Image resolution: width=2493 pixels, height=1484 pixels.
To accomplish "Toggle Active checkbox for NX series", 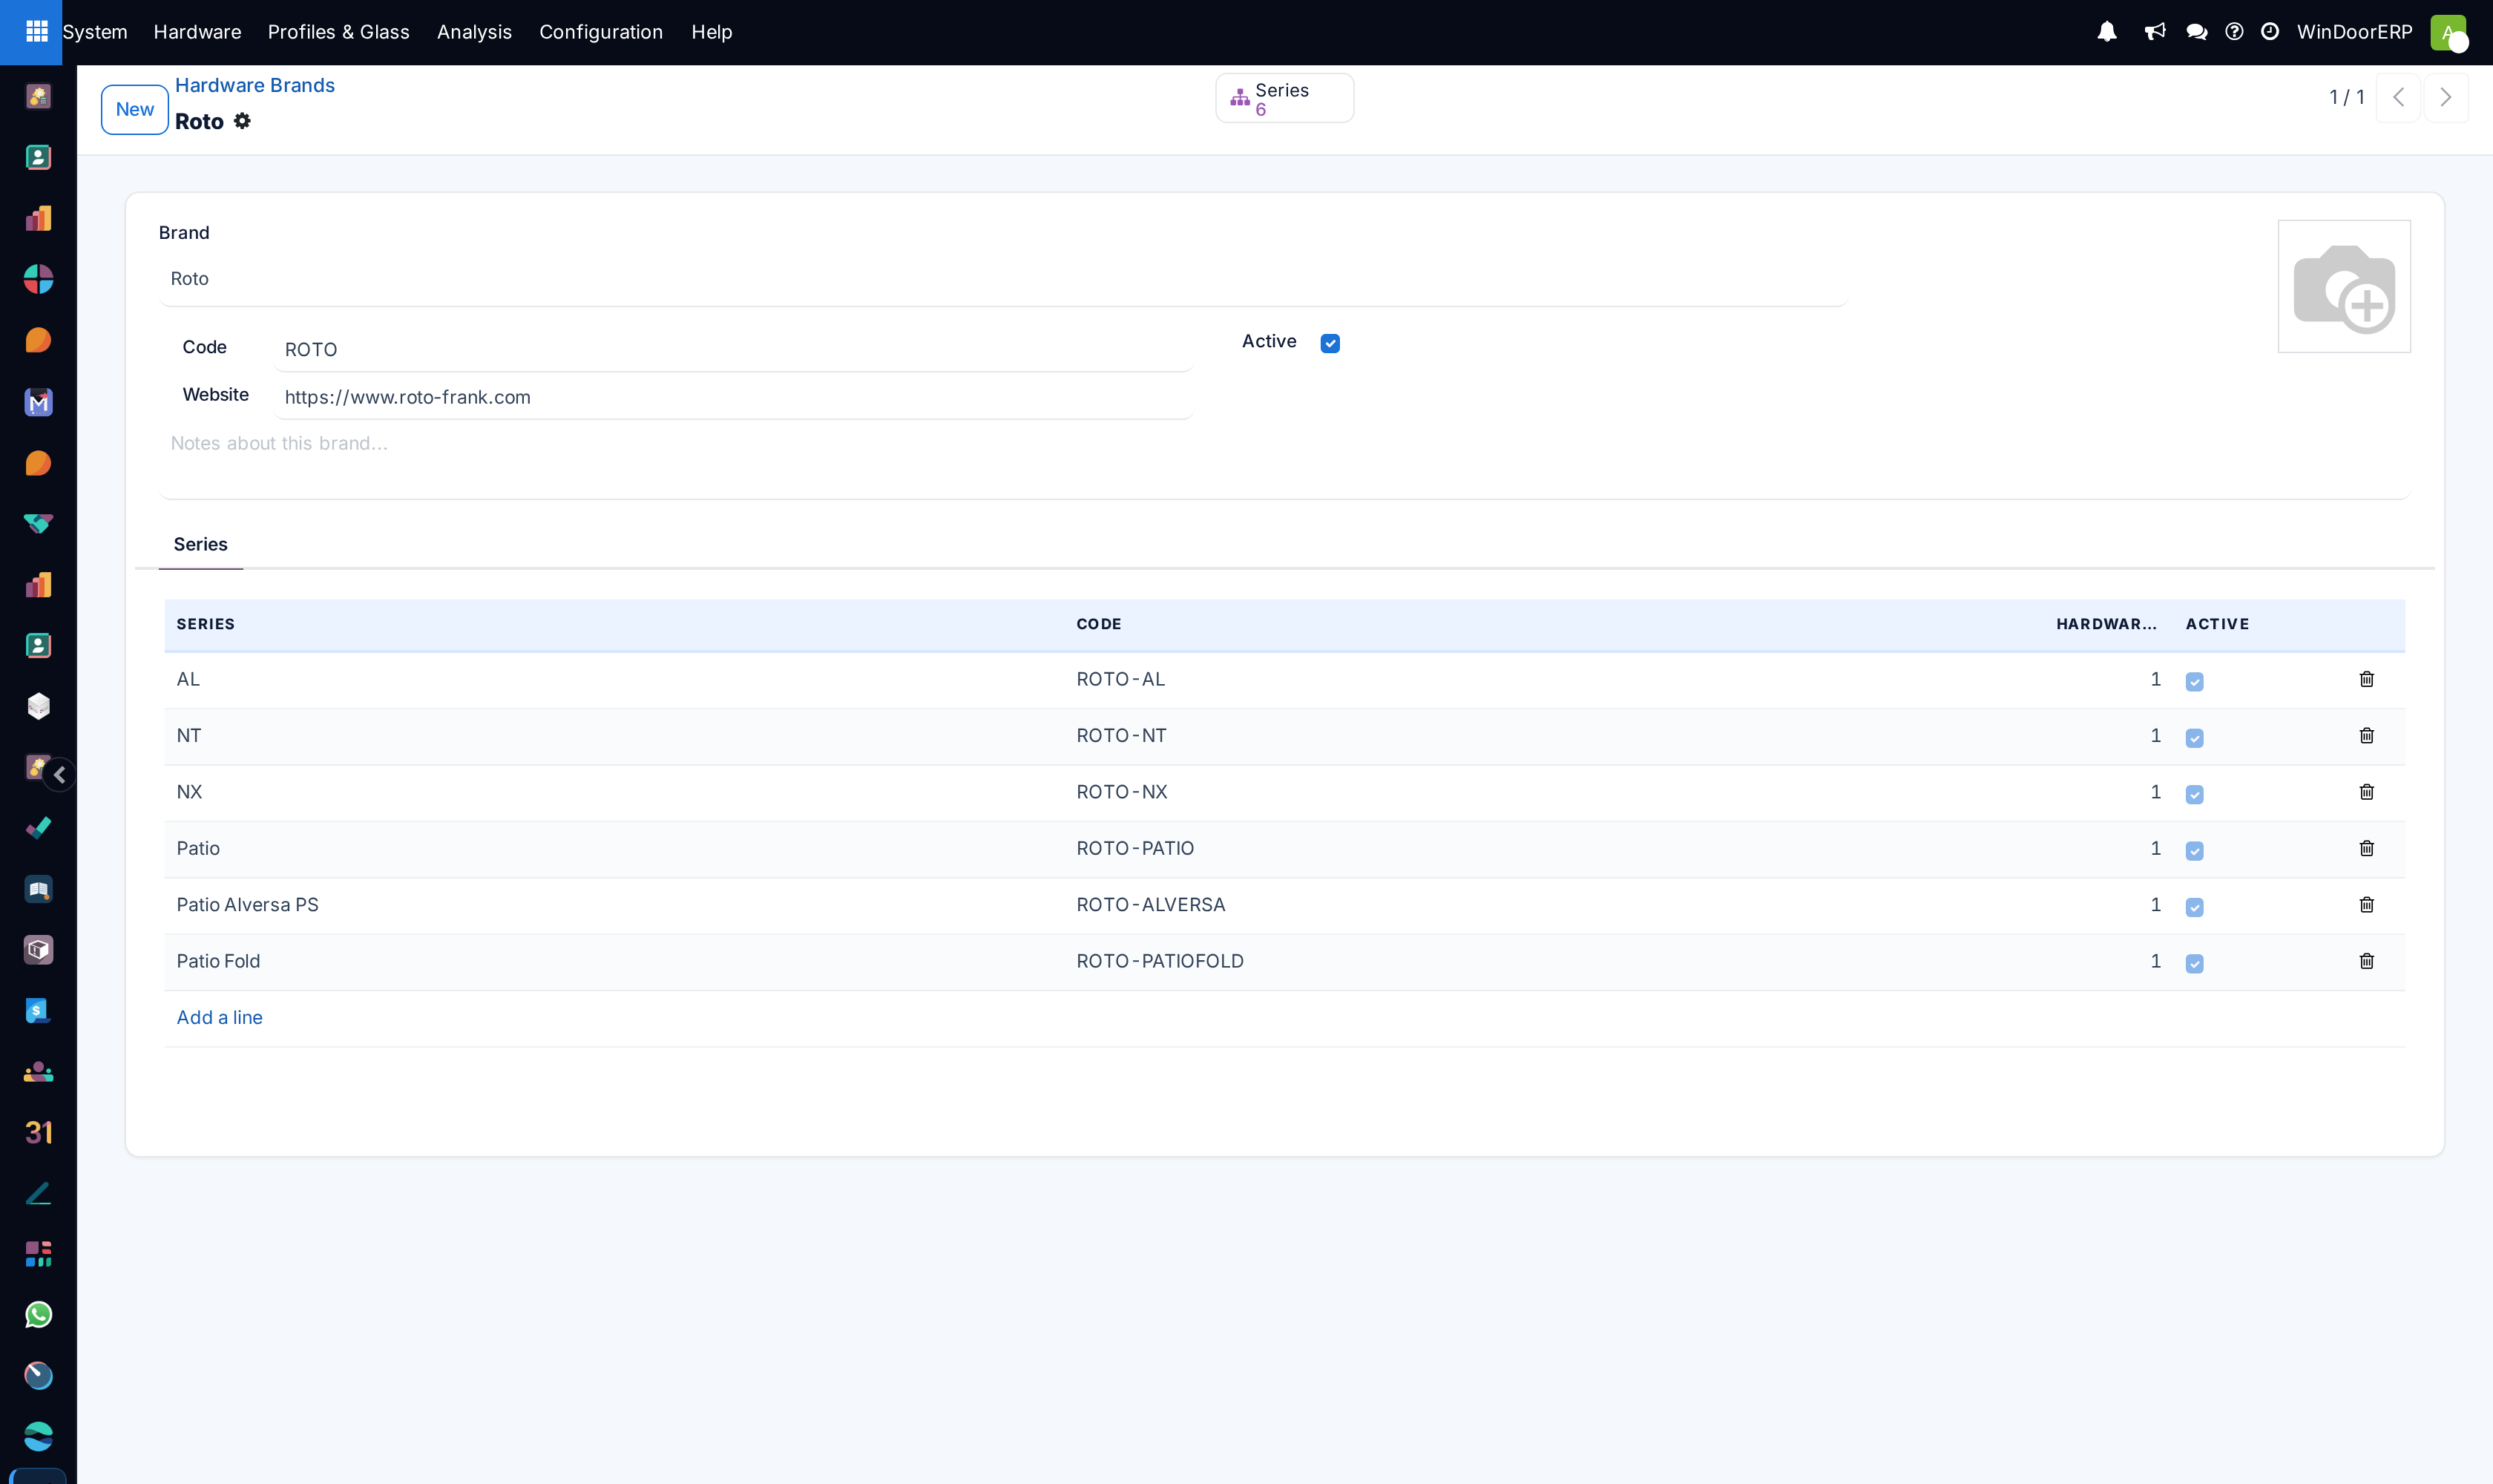I will tap(2194, 795).
